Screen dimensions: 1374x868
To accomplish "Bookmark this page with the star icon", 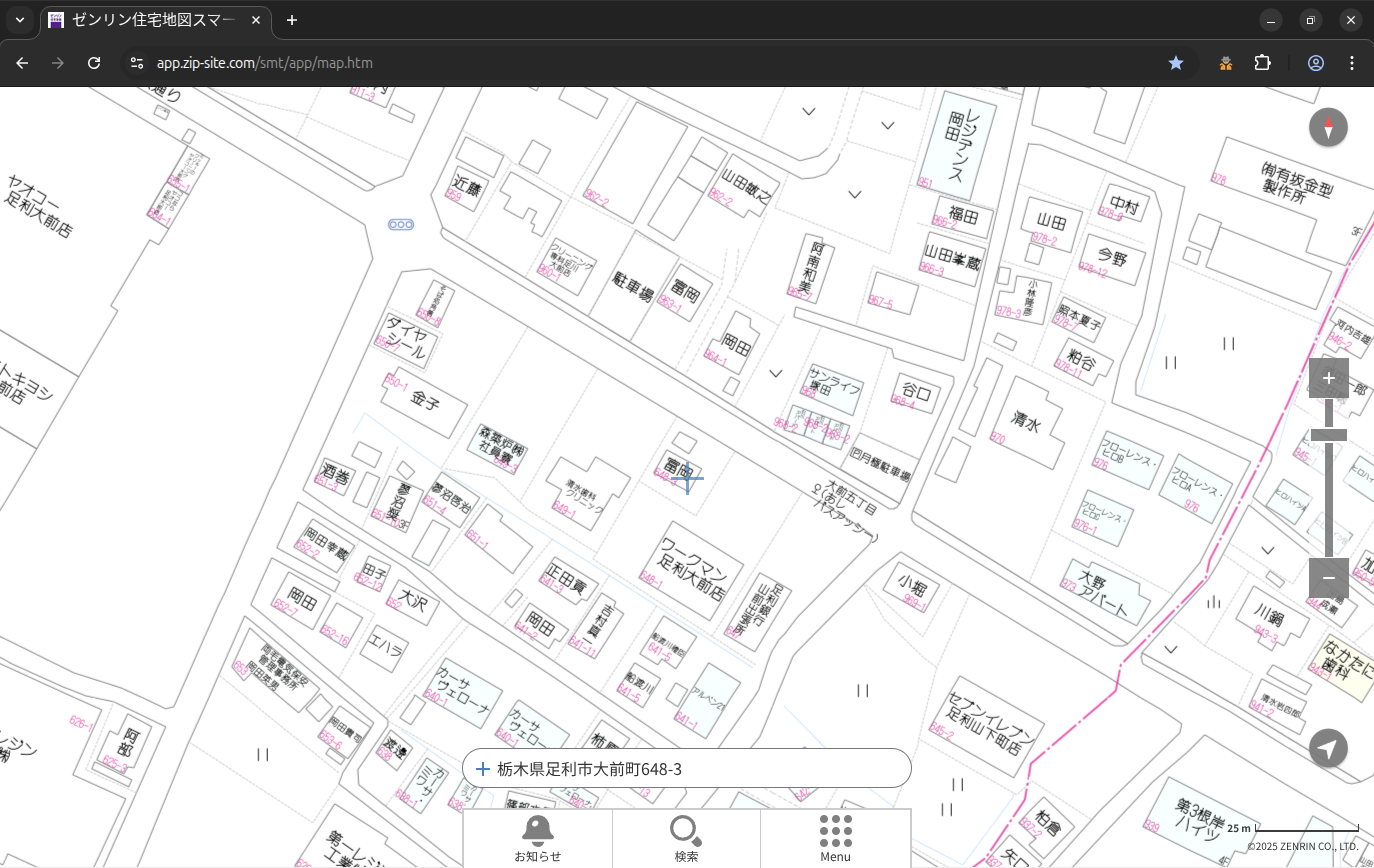I will click(1176, 63).
